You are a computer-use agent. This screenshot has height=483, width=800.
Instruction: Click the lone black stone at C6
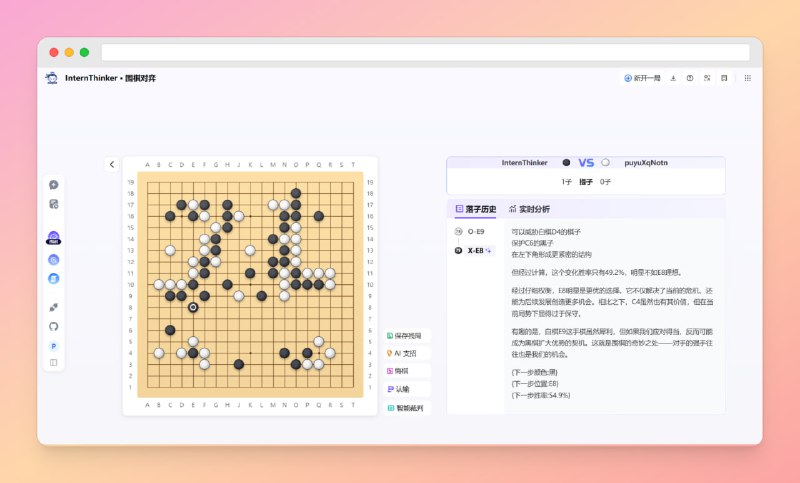(170, 330)
